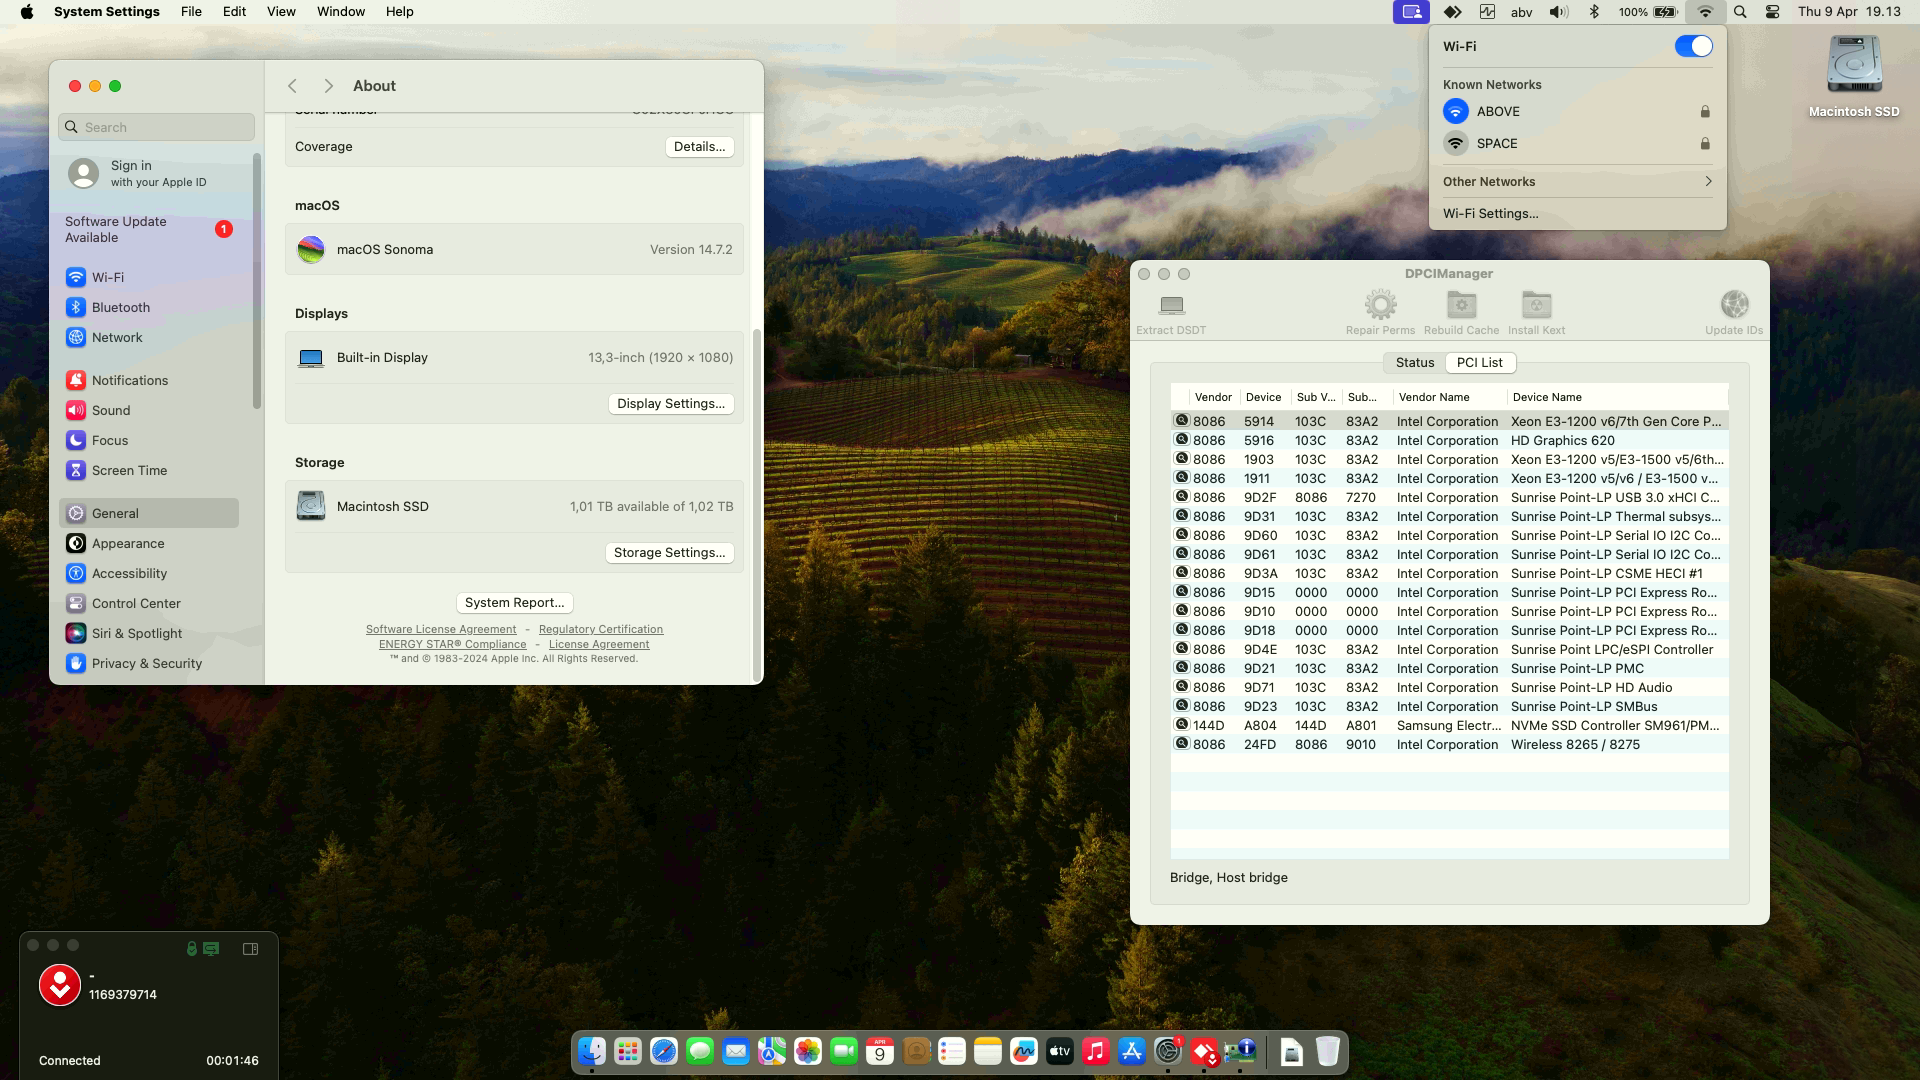Switch to the Status tab in DPCIManager
1920x1080 pixels.
pyautogui.click(x=1414, y=362)
